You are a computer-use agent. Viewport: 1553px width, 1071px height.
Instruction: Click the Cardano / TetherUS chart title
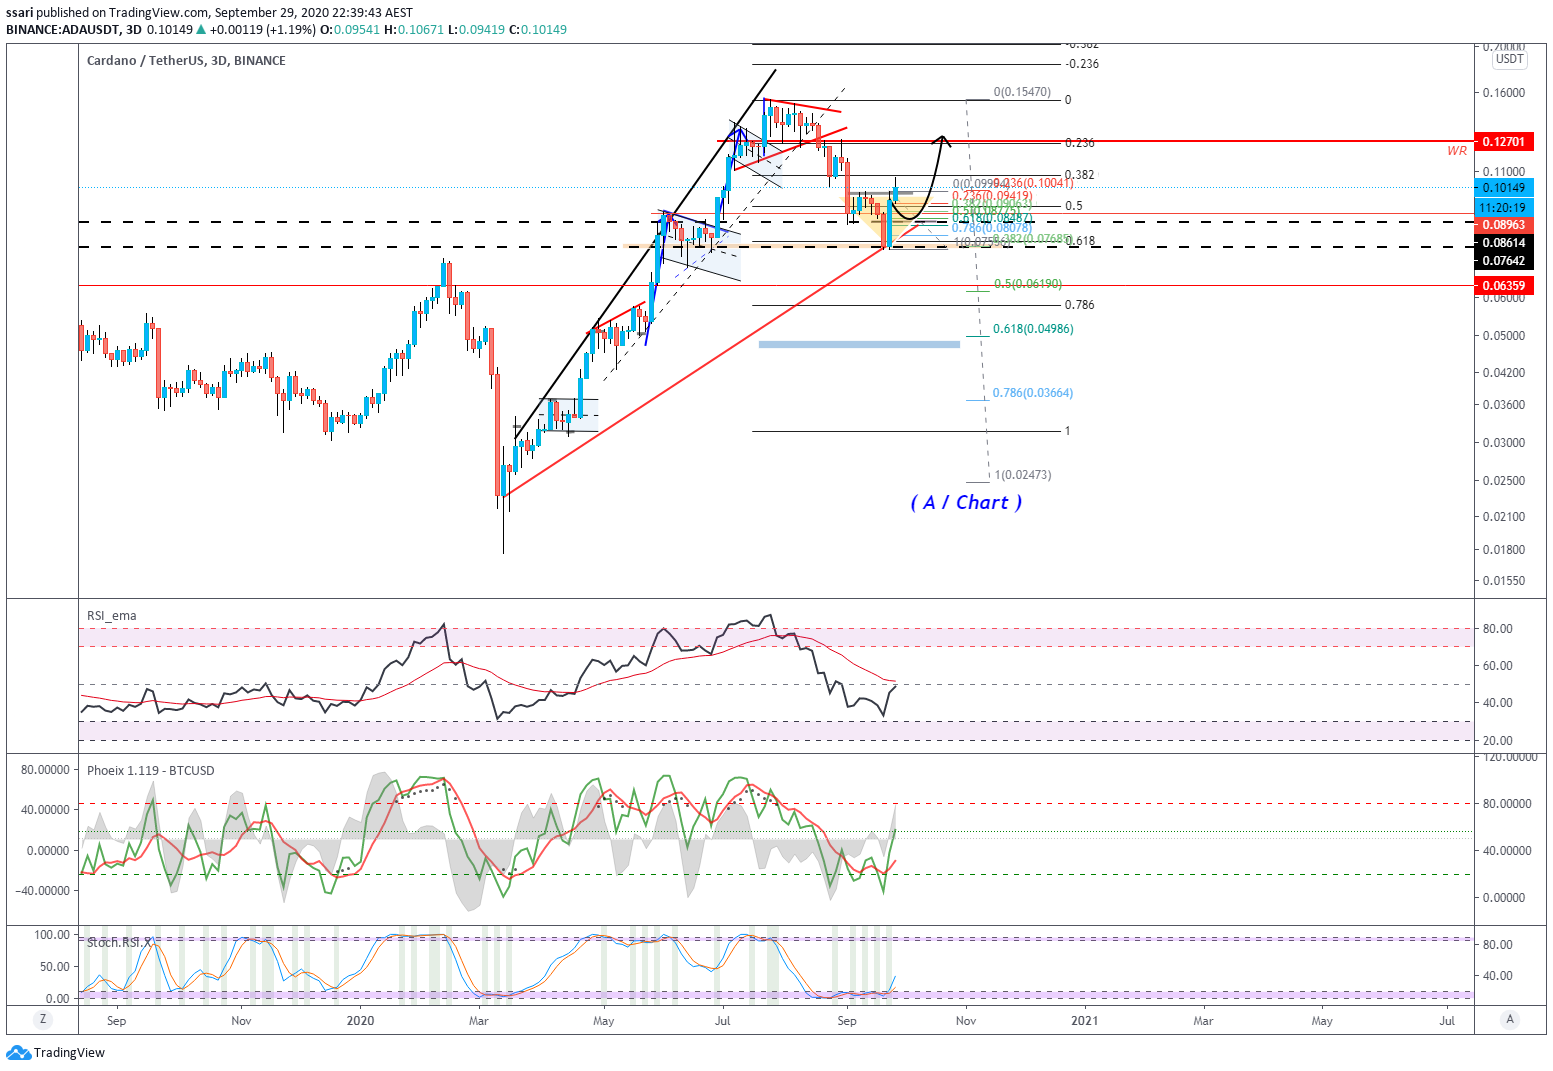(x=186, y=61)
